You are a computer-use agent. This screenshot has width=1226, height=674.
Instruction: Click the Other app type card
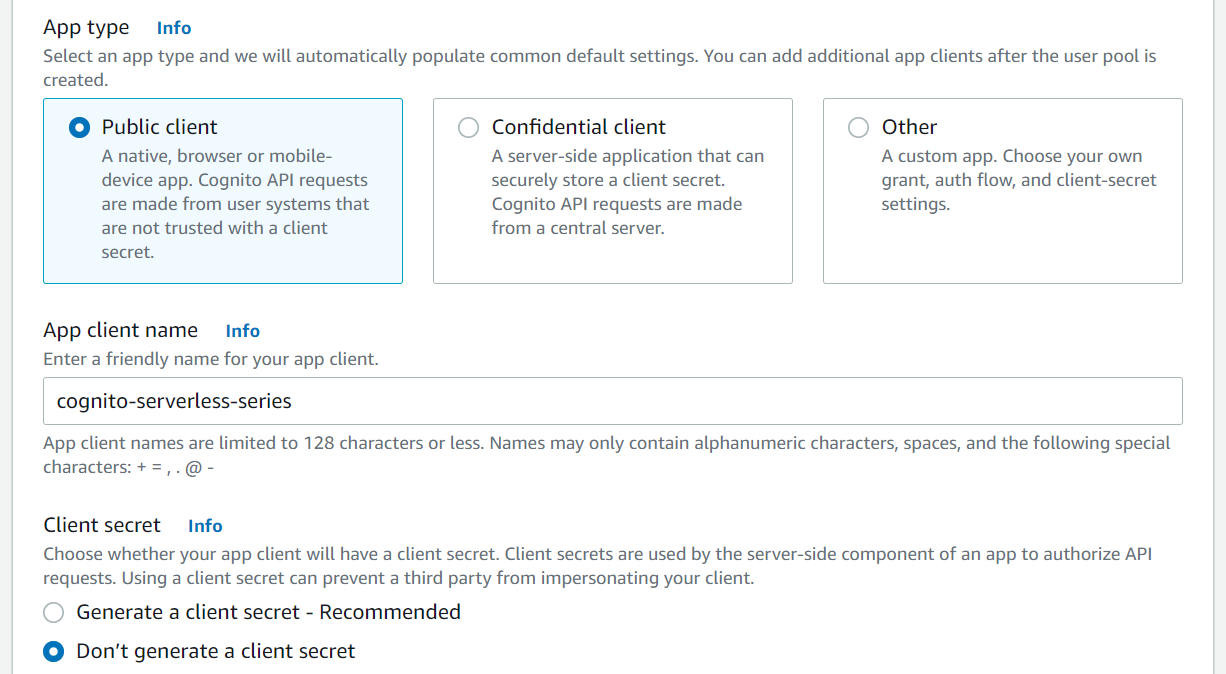1002,190
